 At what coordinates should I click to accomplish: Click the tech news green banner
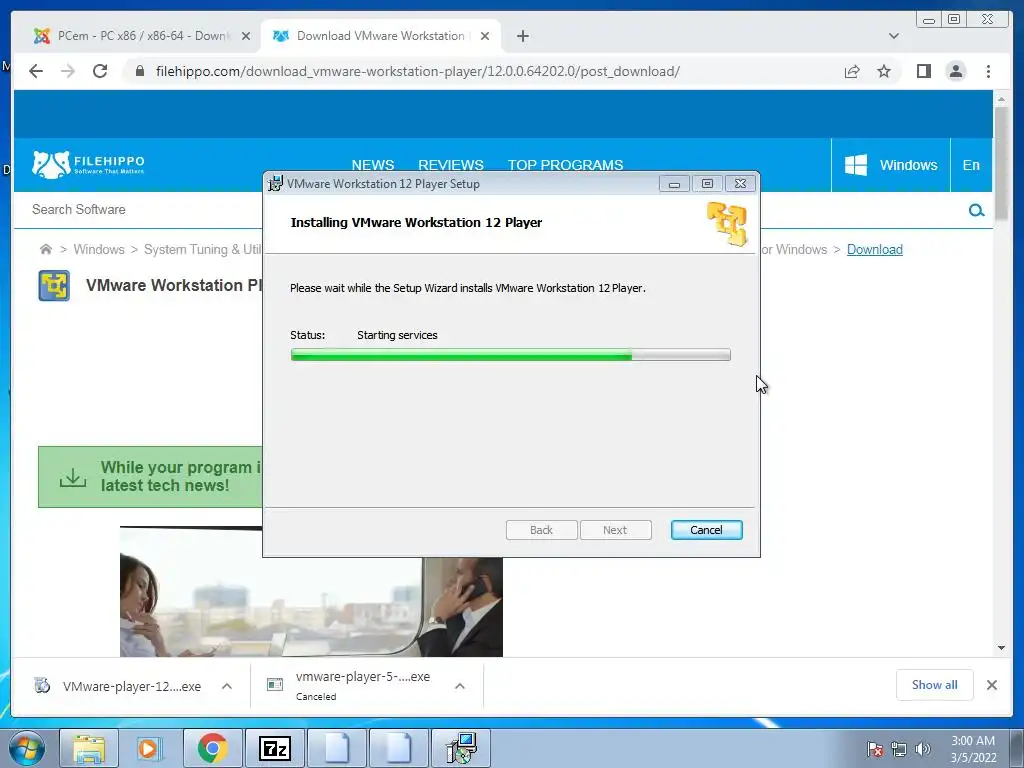click(150, 477)
